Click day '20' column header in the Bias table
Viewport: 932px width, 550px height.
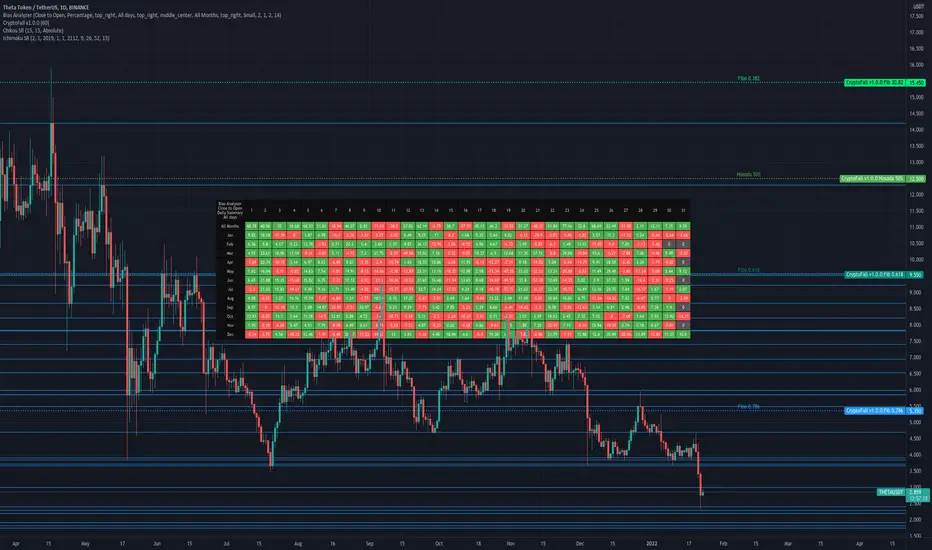(523, 210)
